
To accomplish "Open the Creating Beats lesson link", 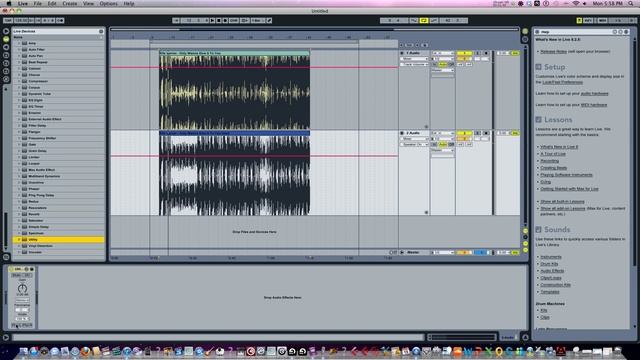I will point(553,168).
